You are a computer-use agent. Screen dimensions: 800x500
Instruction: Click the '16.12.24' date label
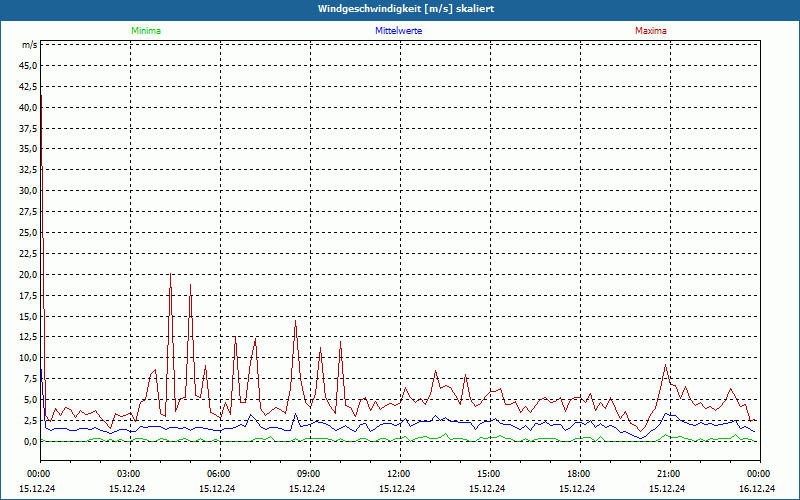[x=757, y=489]
